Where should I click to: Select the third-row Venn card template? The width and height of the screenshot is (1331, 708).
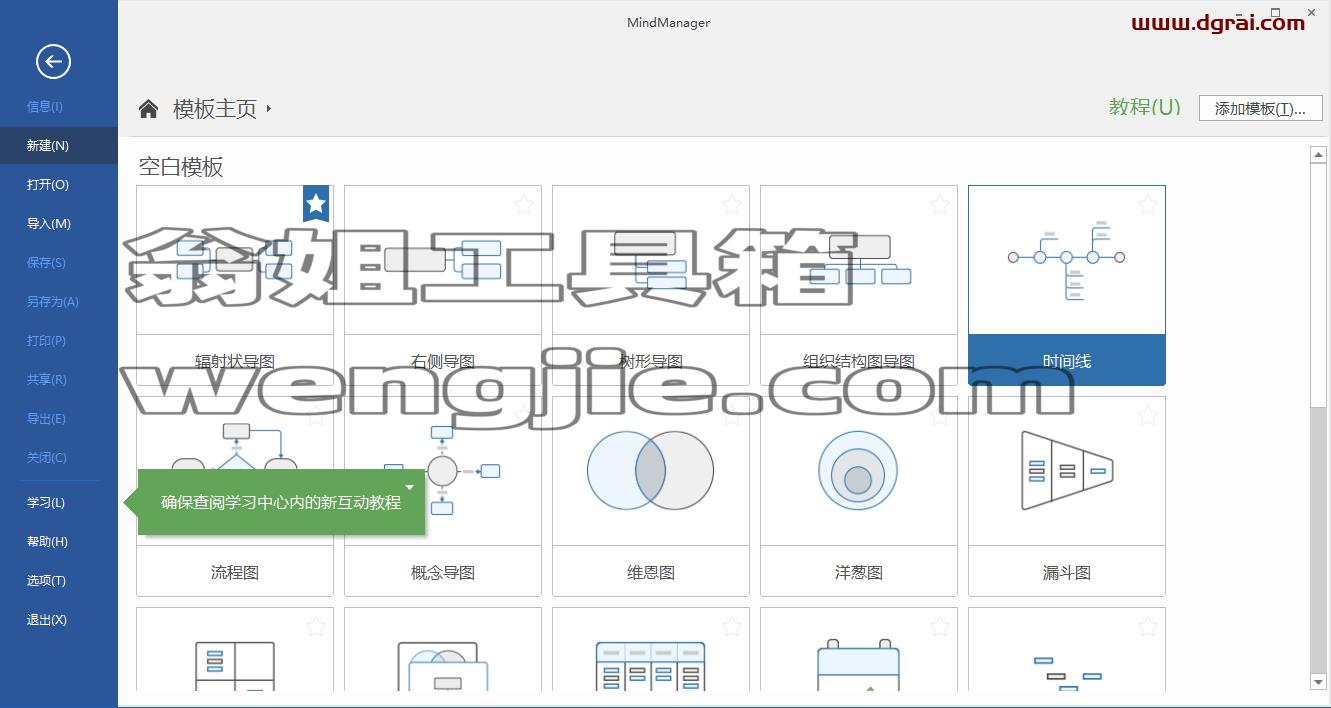443,649
